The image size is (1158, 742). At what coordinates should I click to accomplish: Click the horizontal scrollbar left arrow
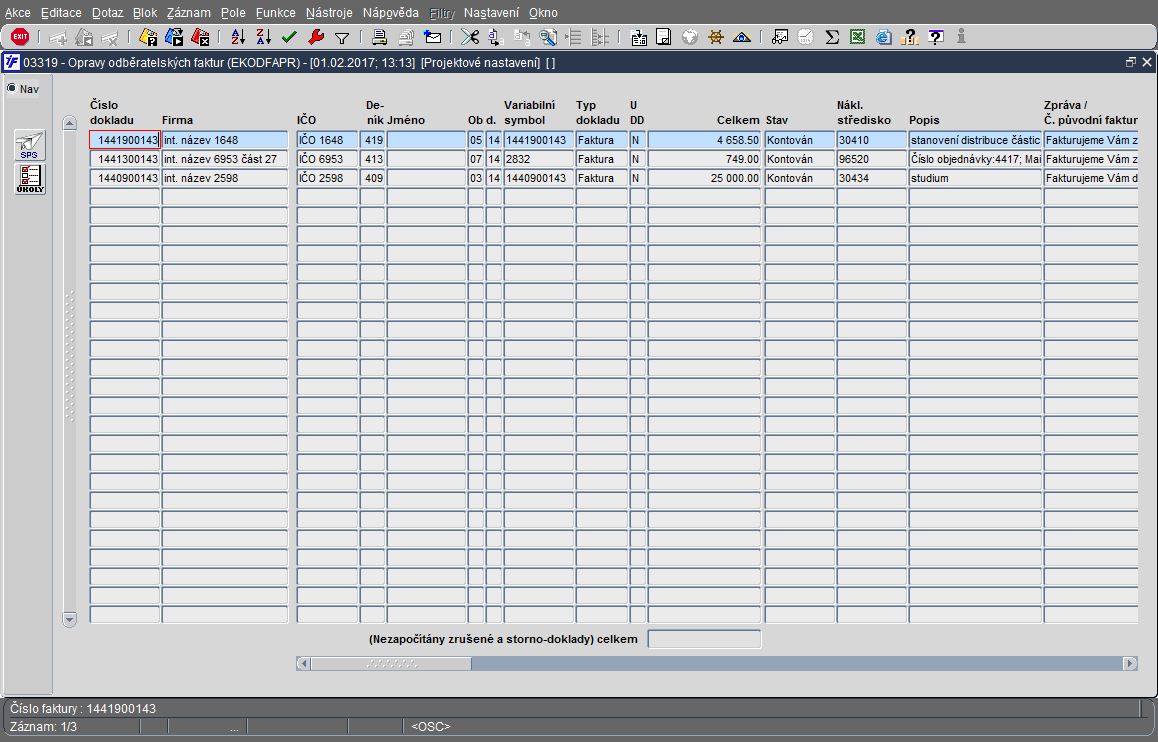click(x=304, y=663)
